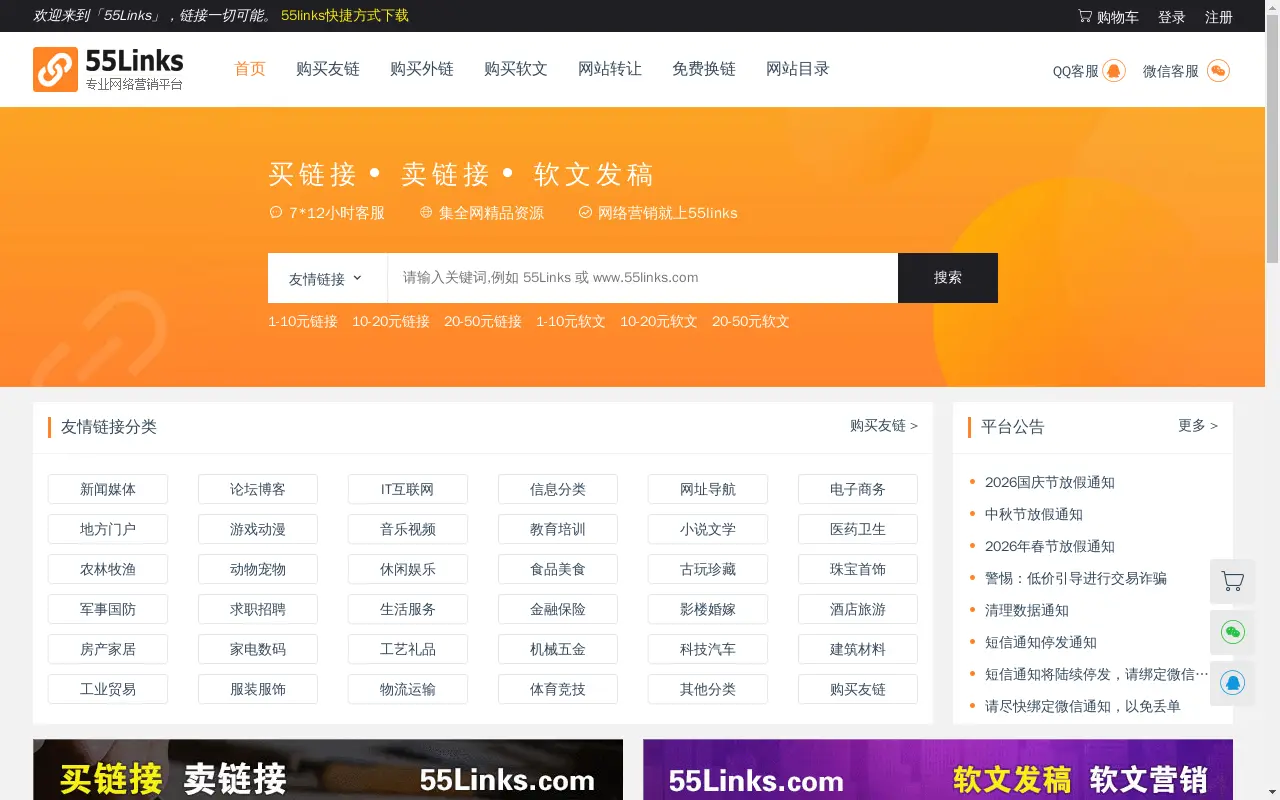Focus the keyword search input field
This screenshot has width=1280, height=800.
[x=642, y=278]
